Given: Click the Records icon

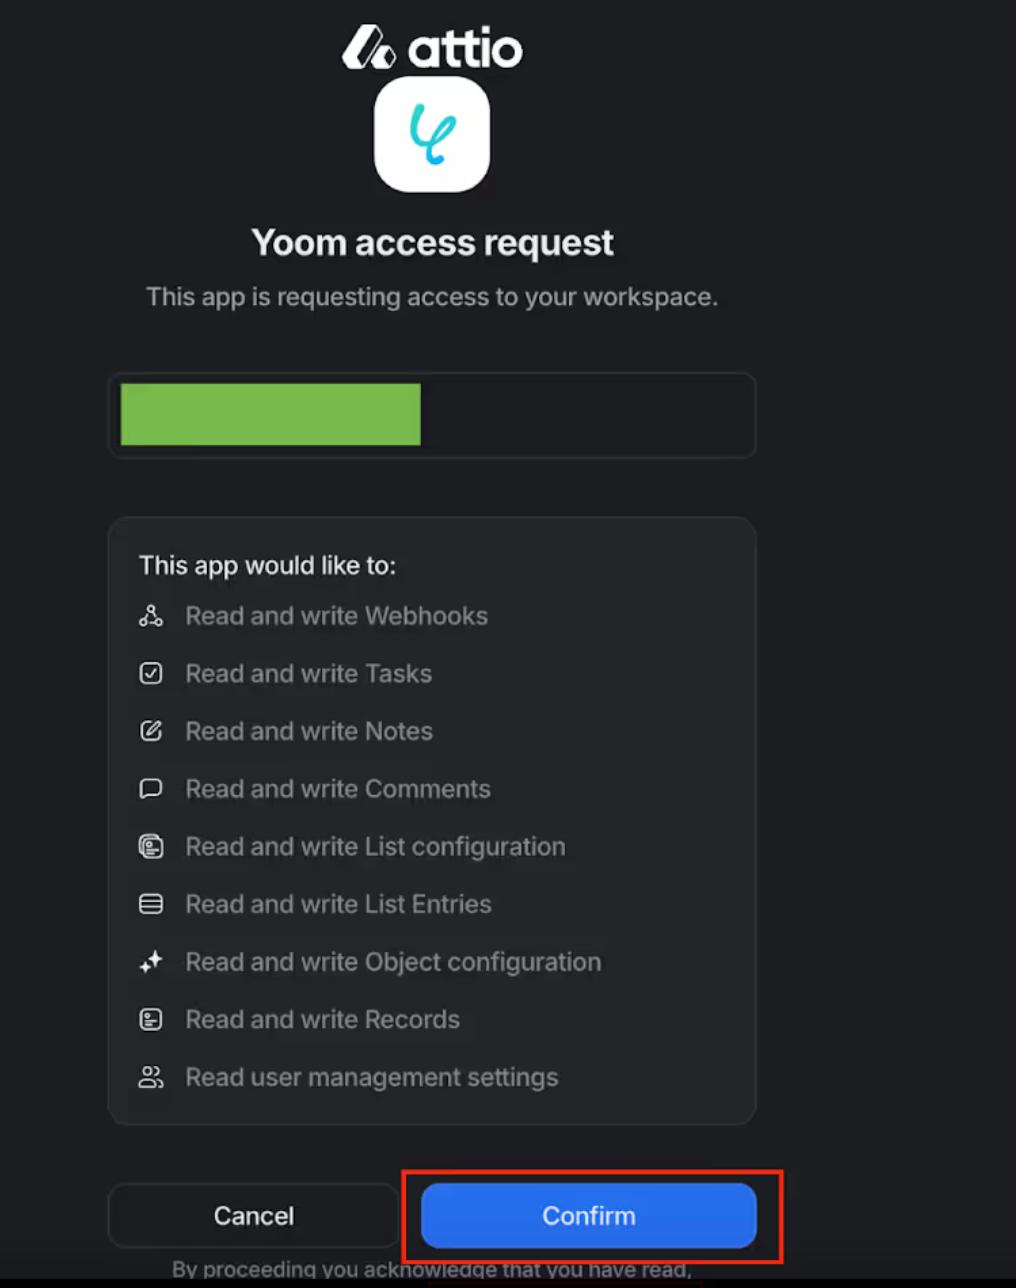Looking at the screenshot, I should [x=151, y=1020].
